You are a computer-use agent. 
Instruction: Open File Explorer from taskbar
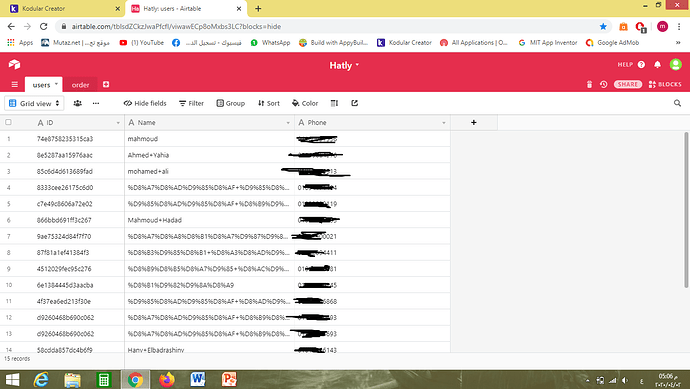(73, 379)
